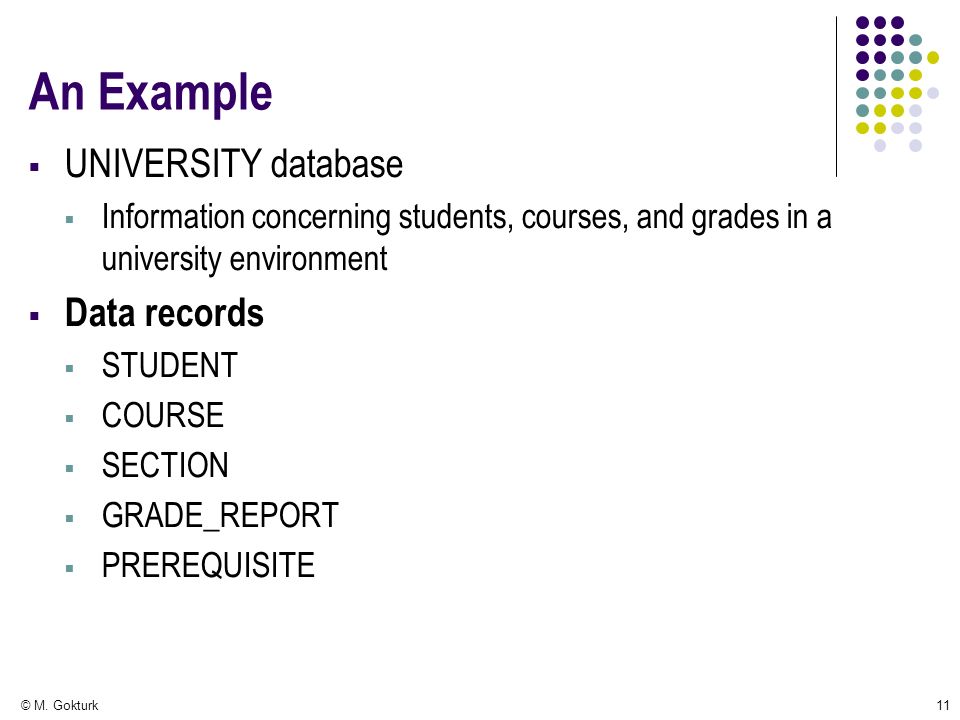
Task: Click the SECTION list entry
Action: coord(165,465)
